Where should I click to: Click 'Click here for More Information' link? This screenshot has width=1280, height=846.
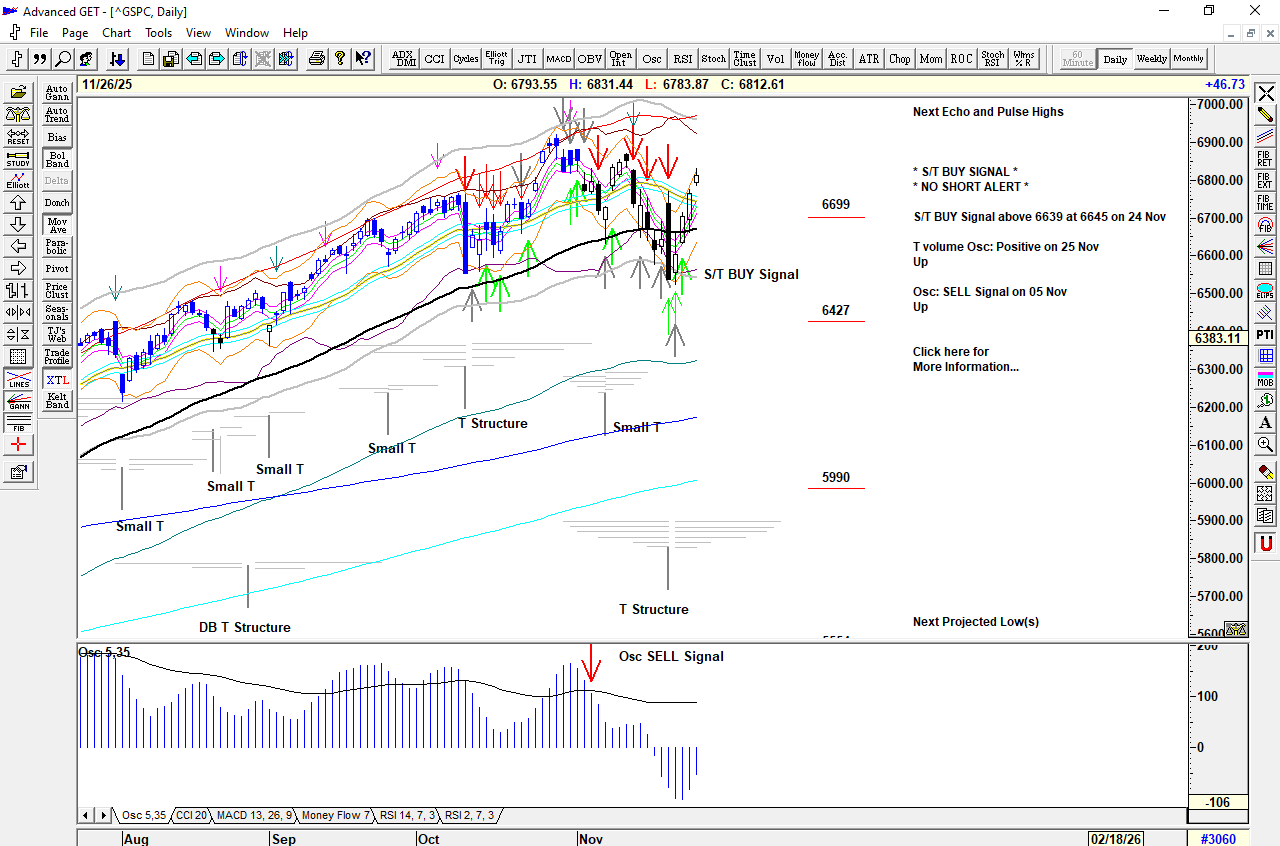965,359
